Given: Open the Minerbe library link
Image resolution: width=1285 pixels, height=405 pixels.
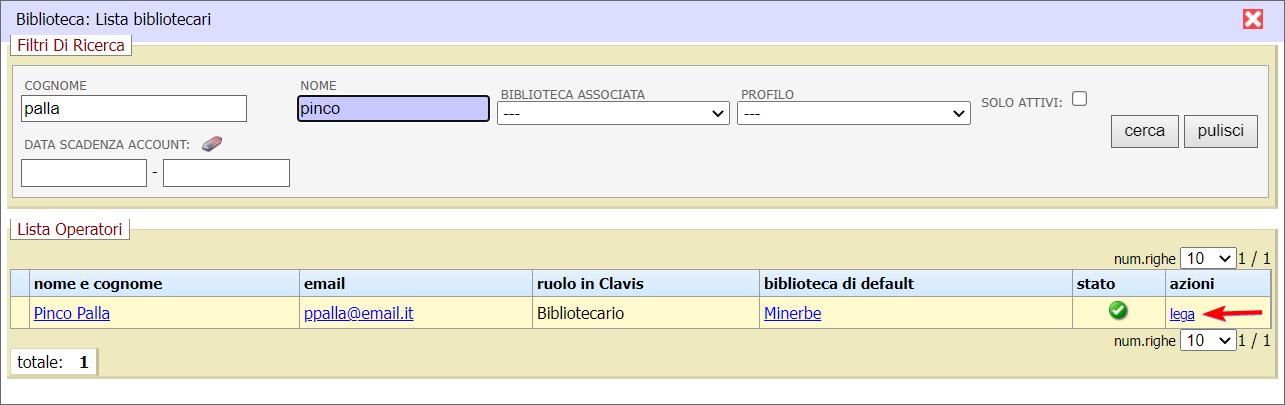Looking at the screenshot, I should [x=792, y=313].
